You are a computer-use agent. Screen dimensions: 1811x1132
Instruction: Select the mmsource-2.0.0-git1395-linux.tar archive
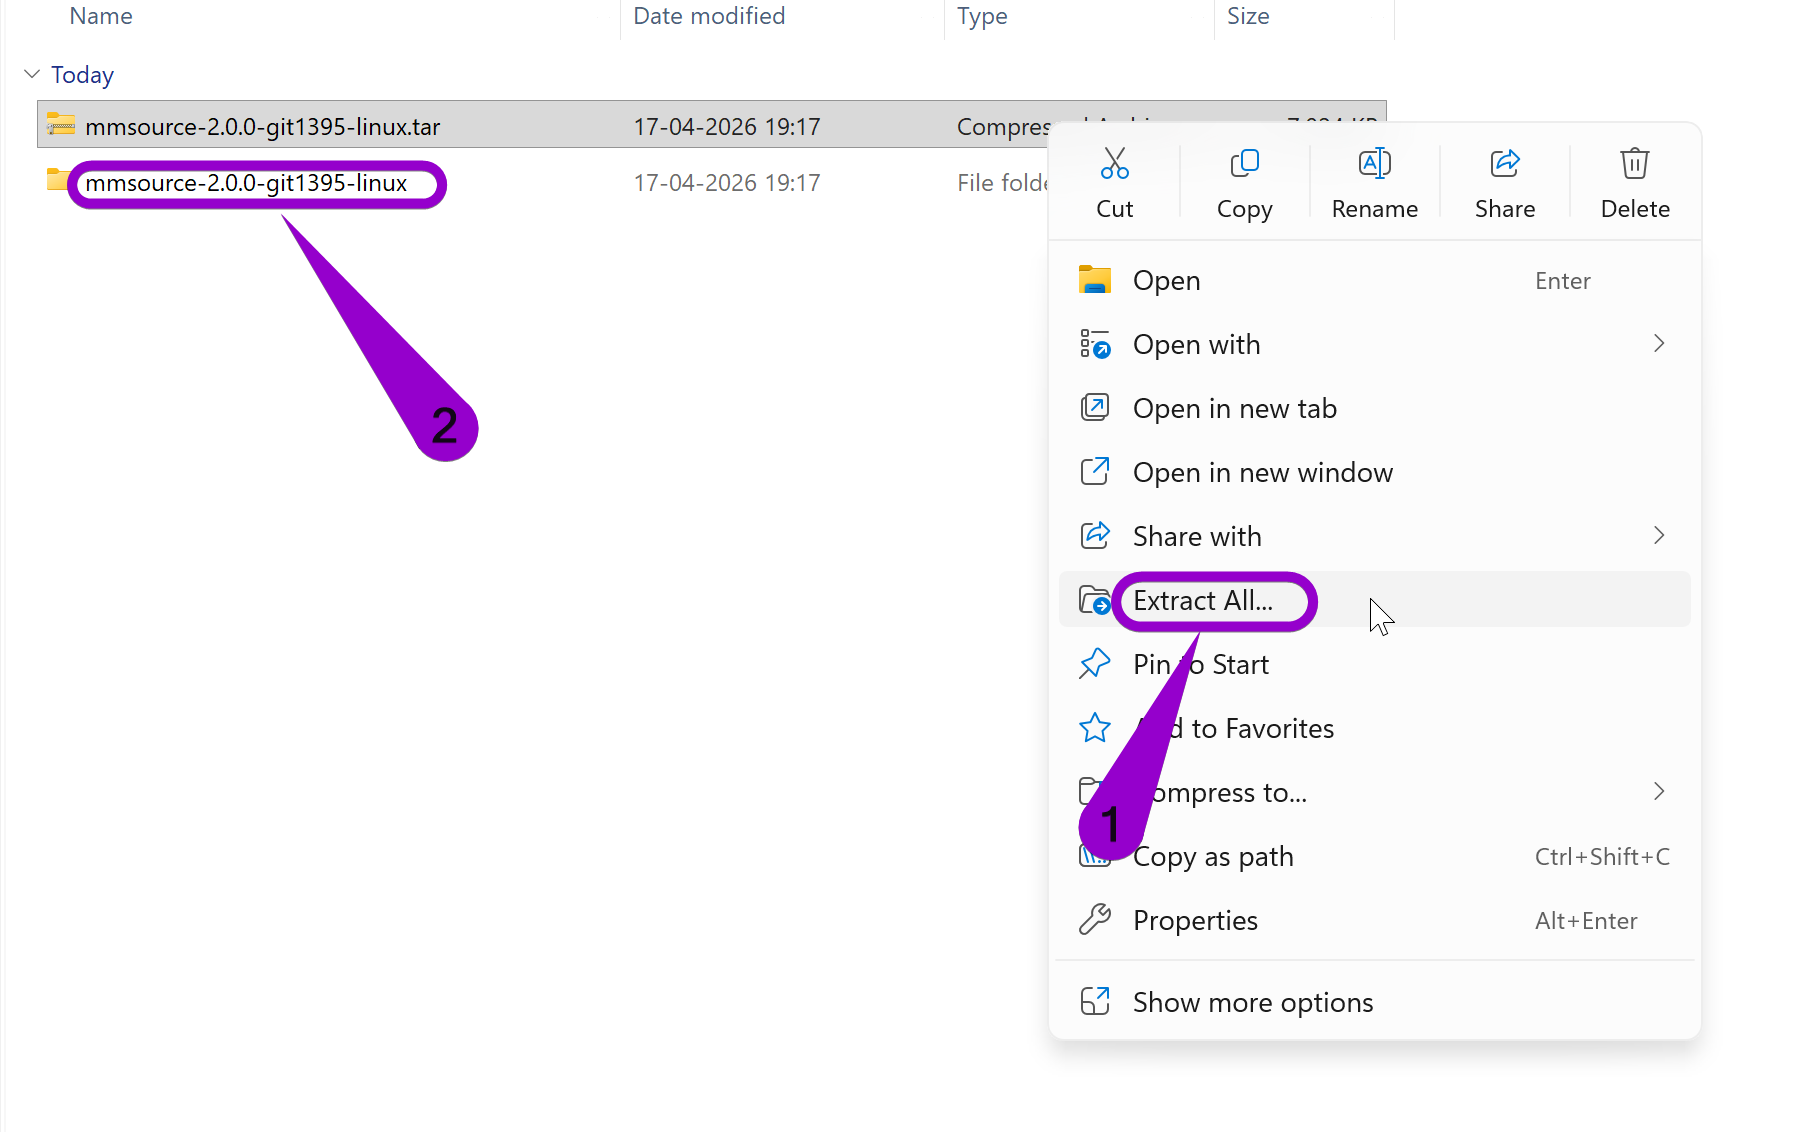pos(264,126)
